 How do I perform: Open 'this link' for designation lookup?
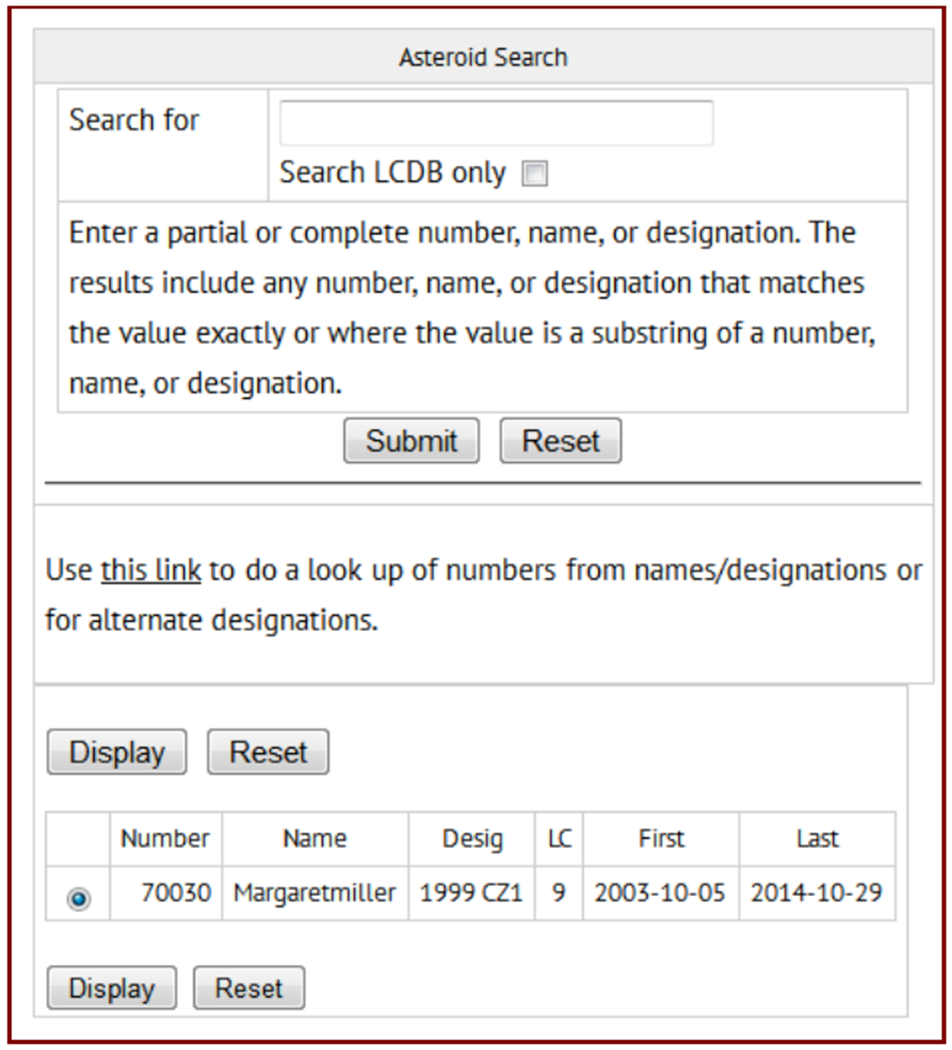pyautogui.click(x=151, y=571)
